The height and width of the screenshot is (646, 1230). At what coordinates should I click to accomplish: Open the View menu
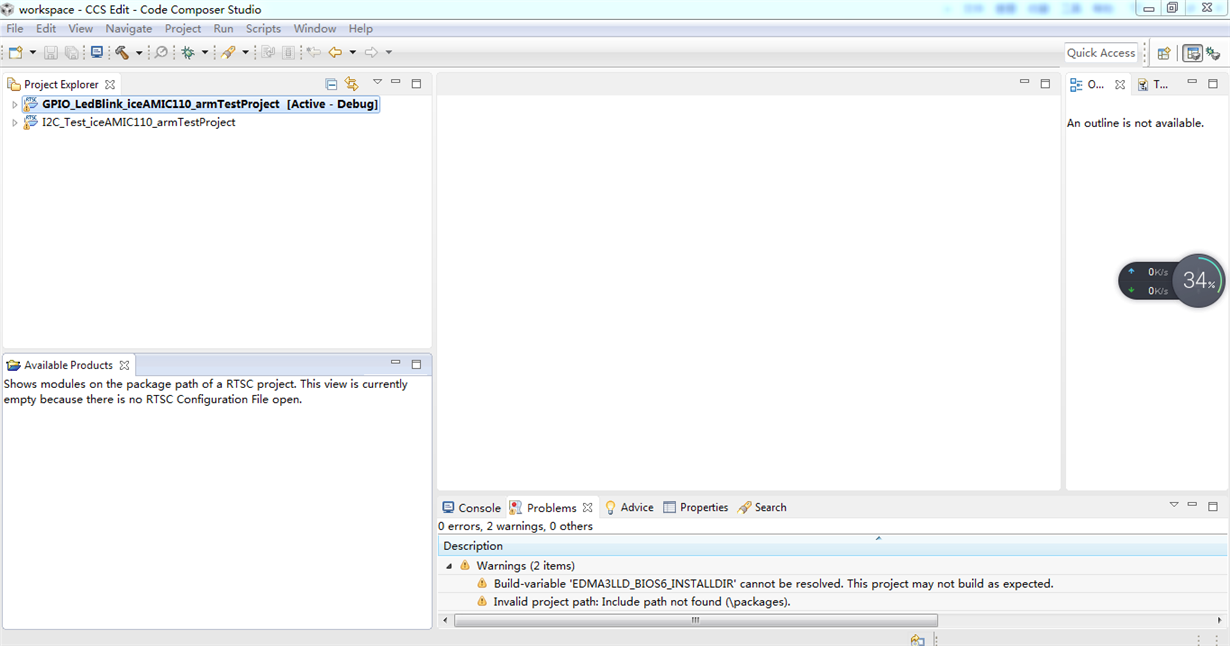(81, 29)
